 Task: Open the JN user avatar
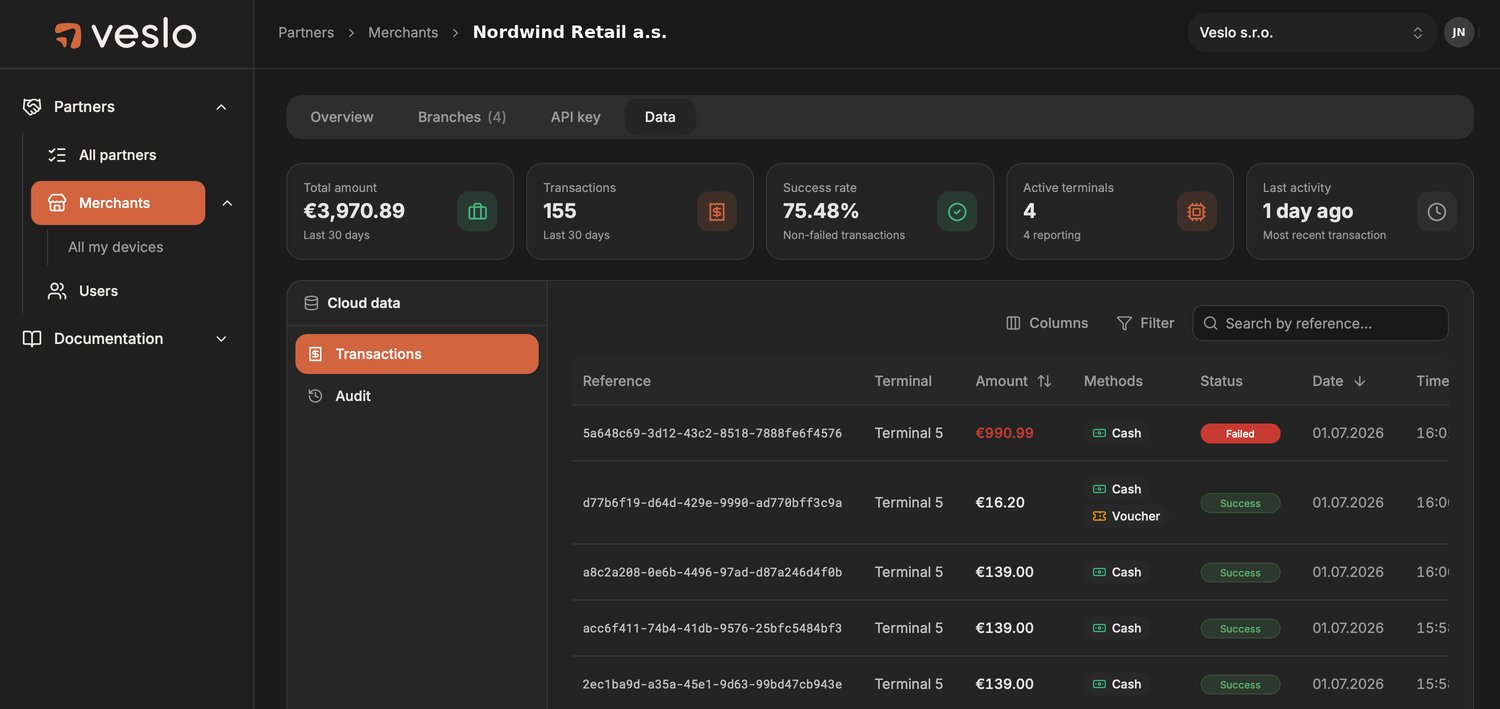click(x=1458, y=32)
